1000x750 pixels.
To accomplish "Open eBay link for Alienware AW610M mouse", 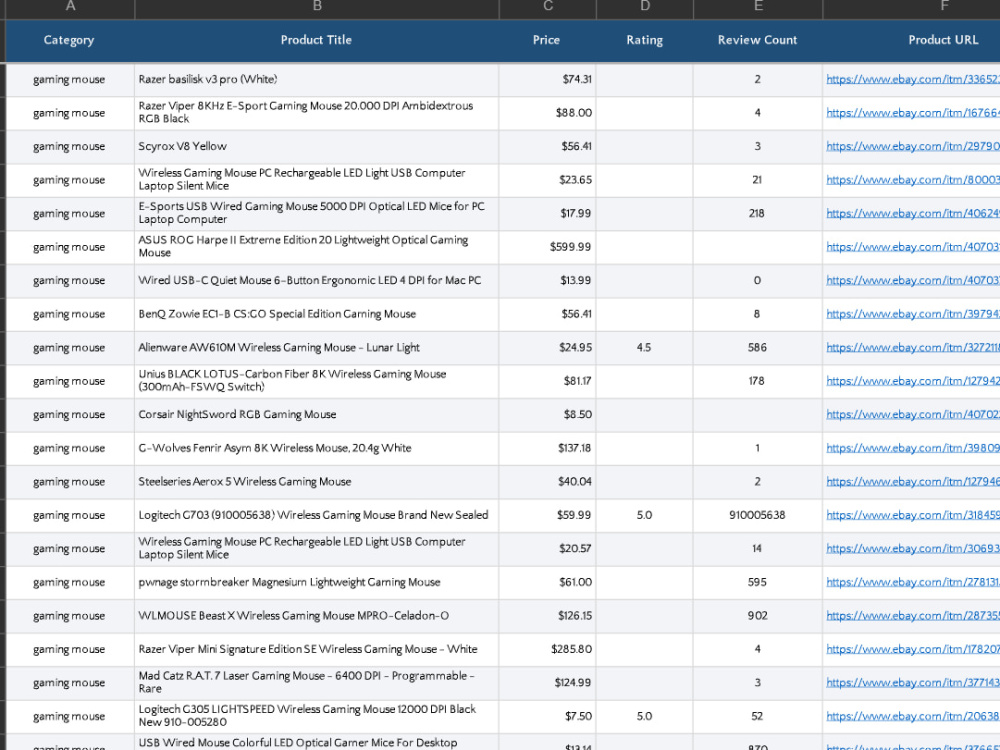I will (x=913, y=348).
